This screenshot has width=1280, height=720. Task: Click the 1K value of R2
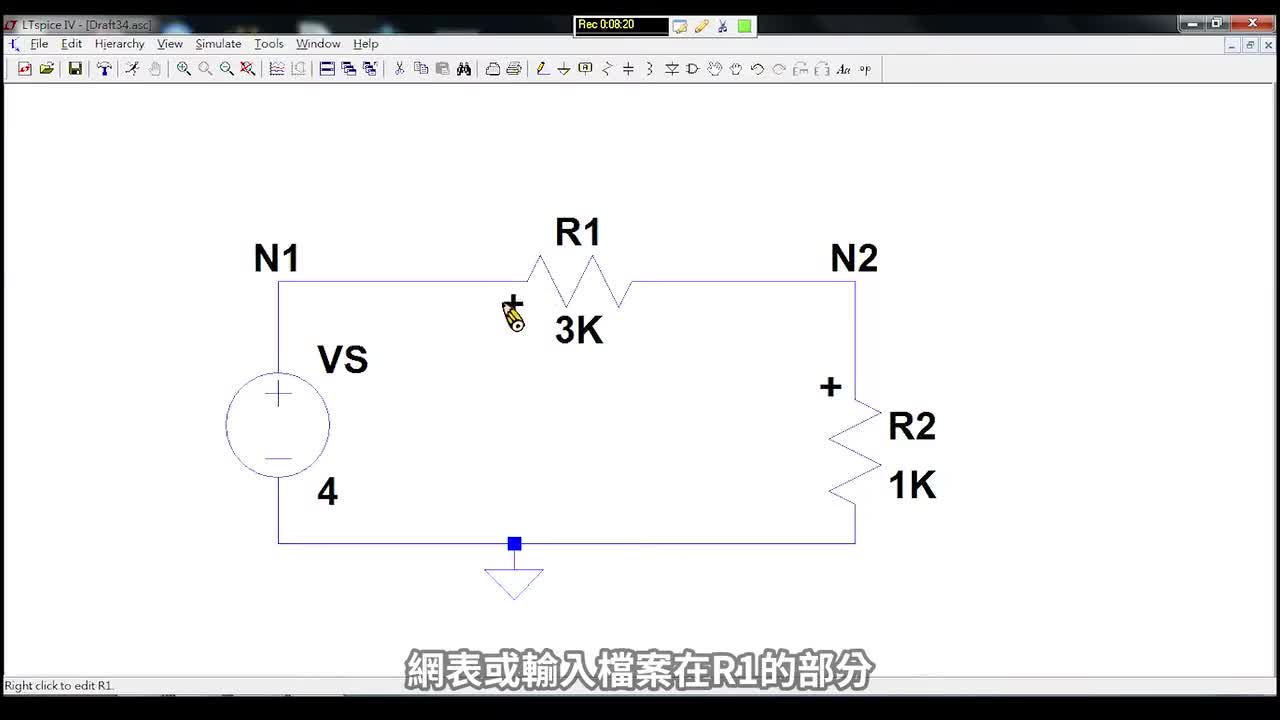coord(912,485)
